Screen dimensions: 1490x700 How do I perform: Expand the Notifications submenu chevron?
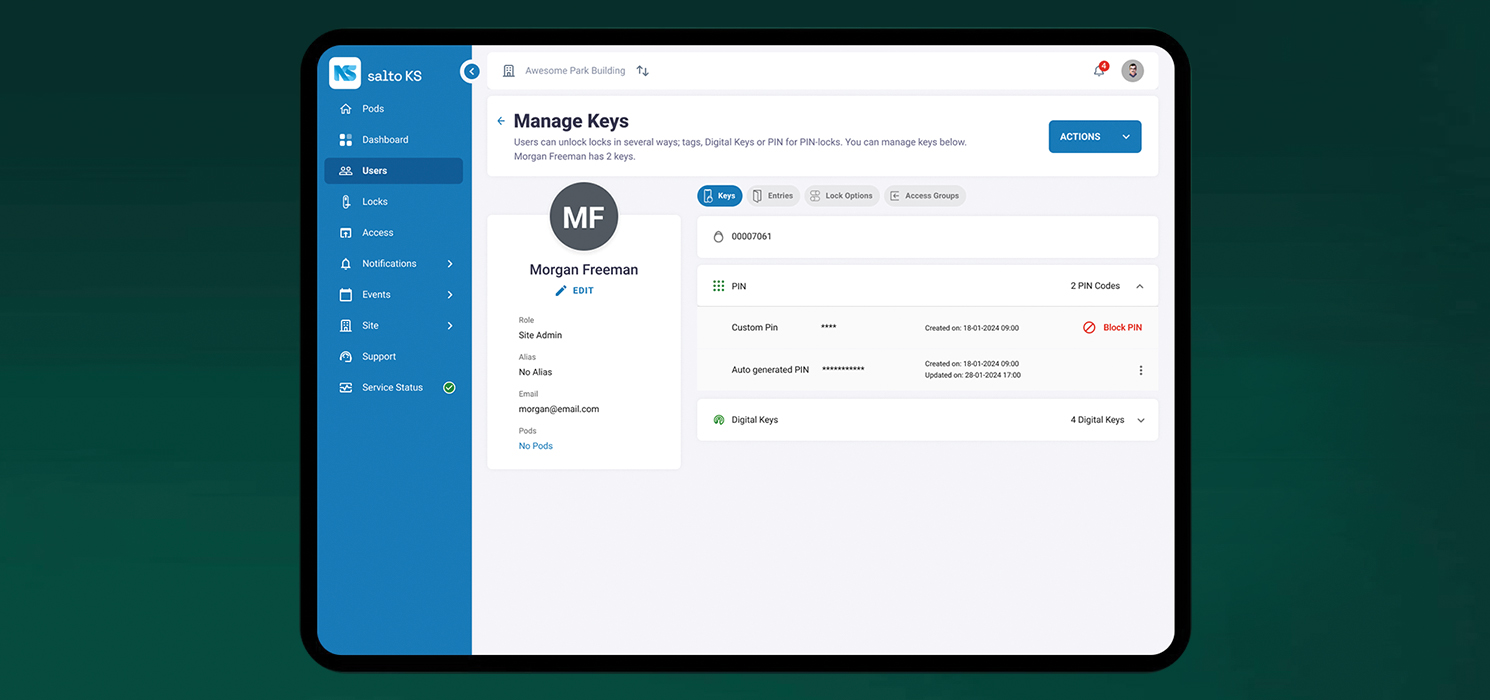coord(450,264)
